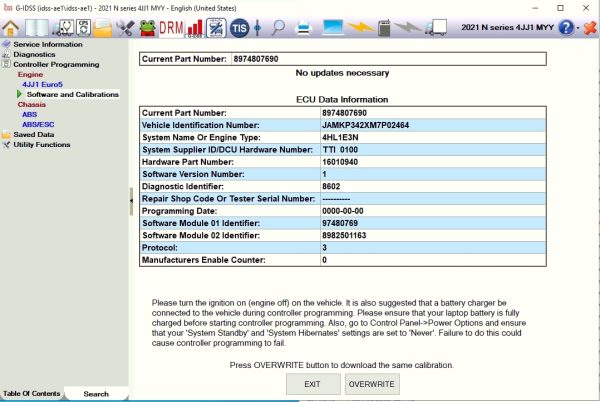The image size is (600, 402).
Task: Click the Protocol row label
Action: 160,247
